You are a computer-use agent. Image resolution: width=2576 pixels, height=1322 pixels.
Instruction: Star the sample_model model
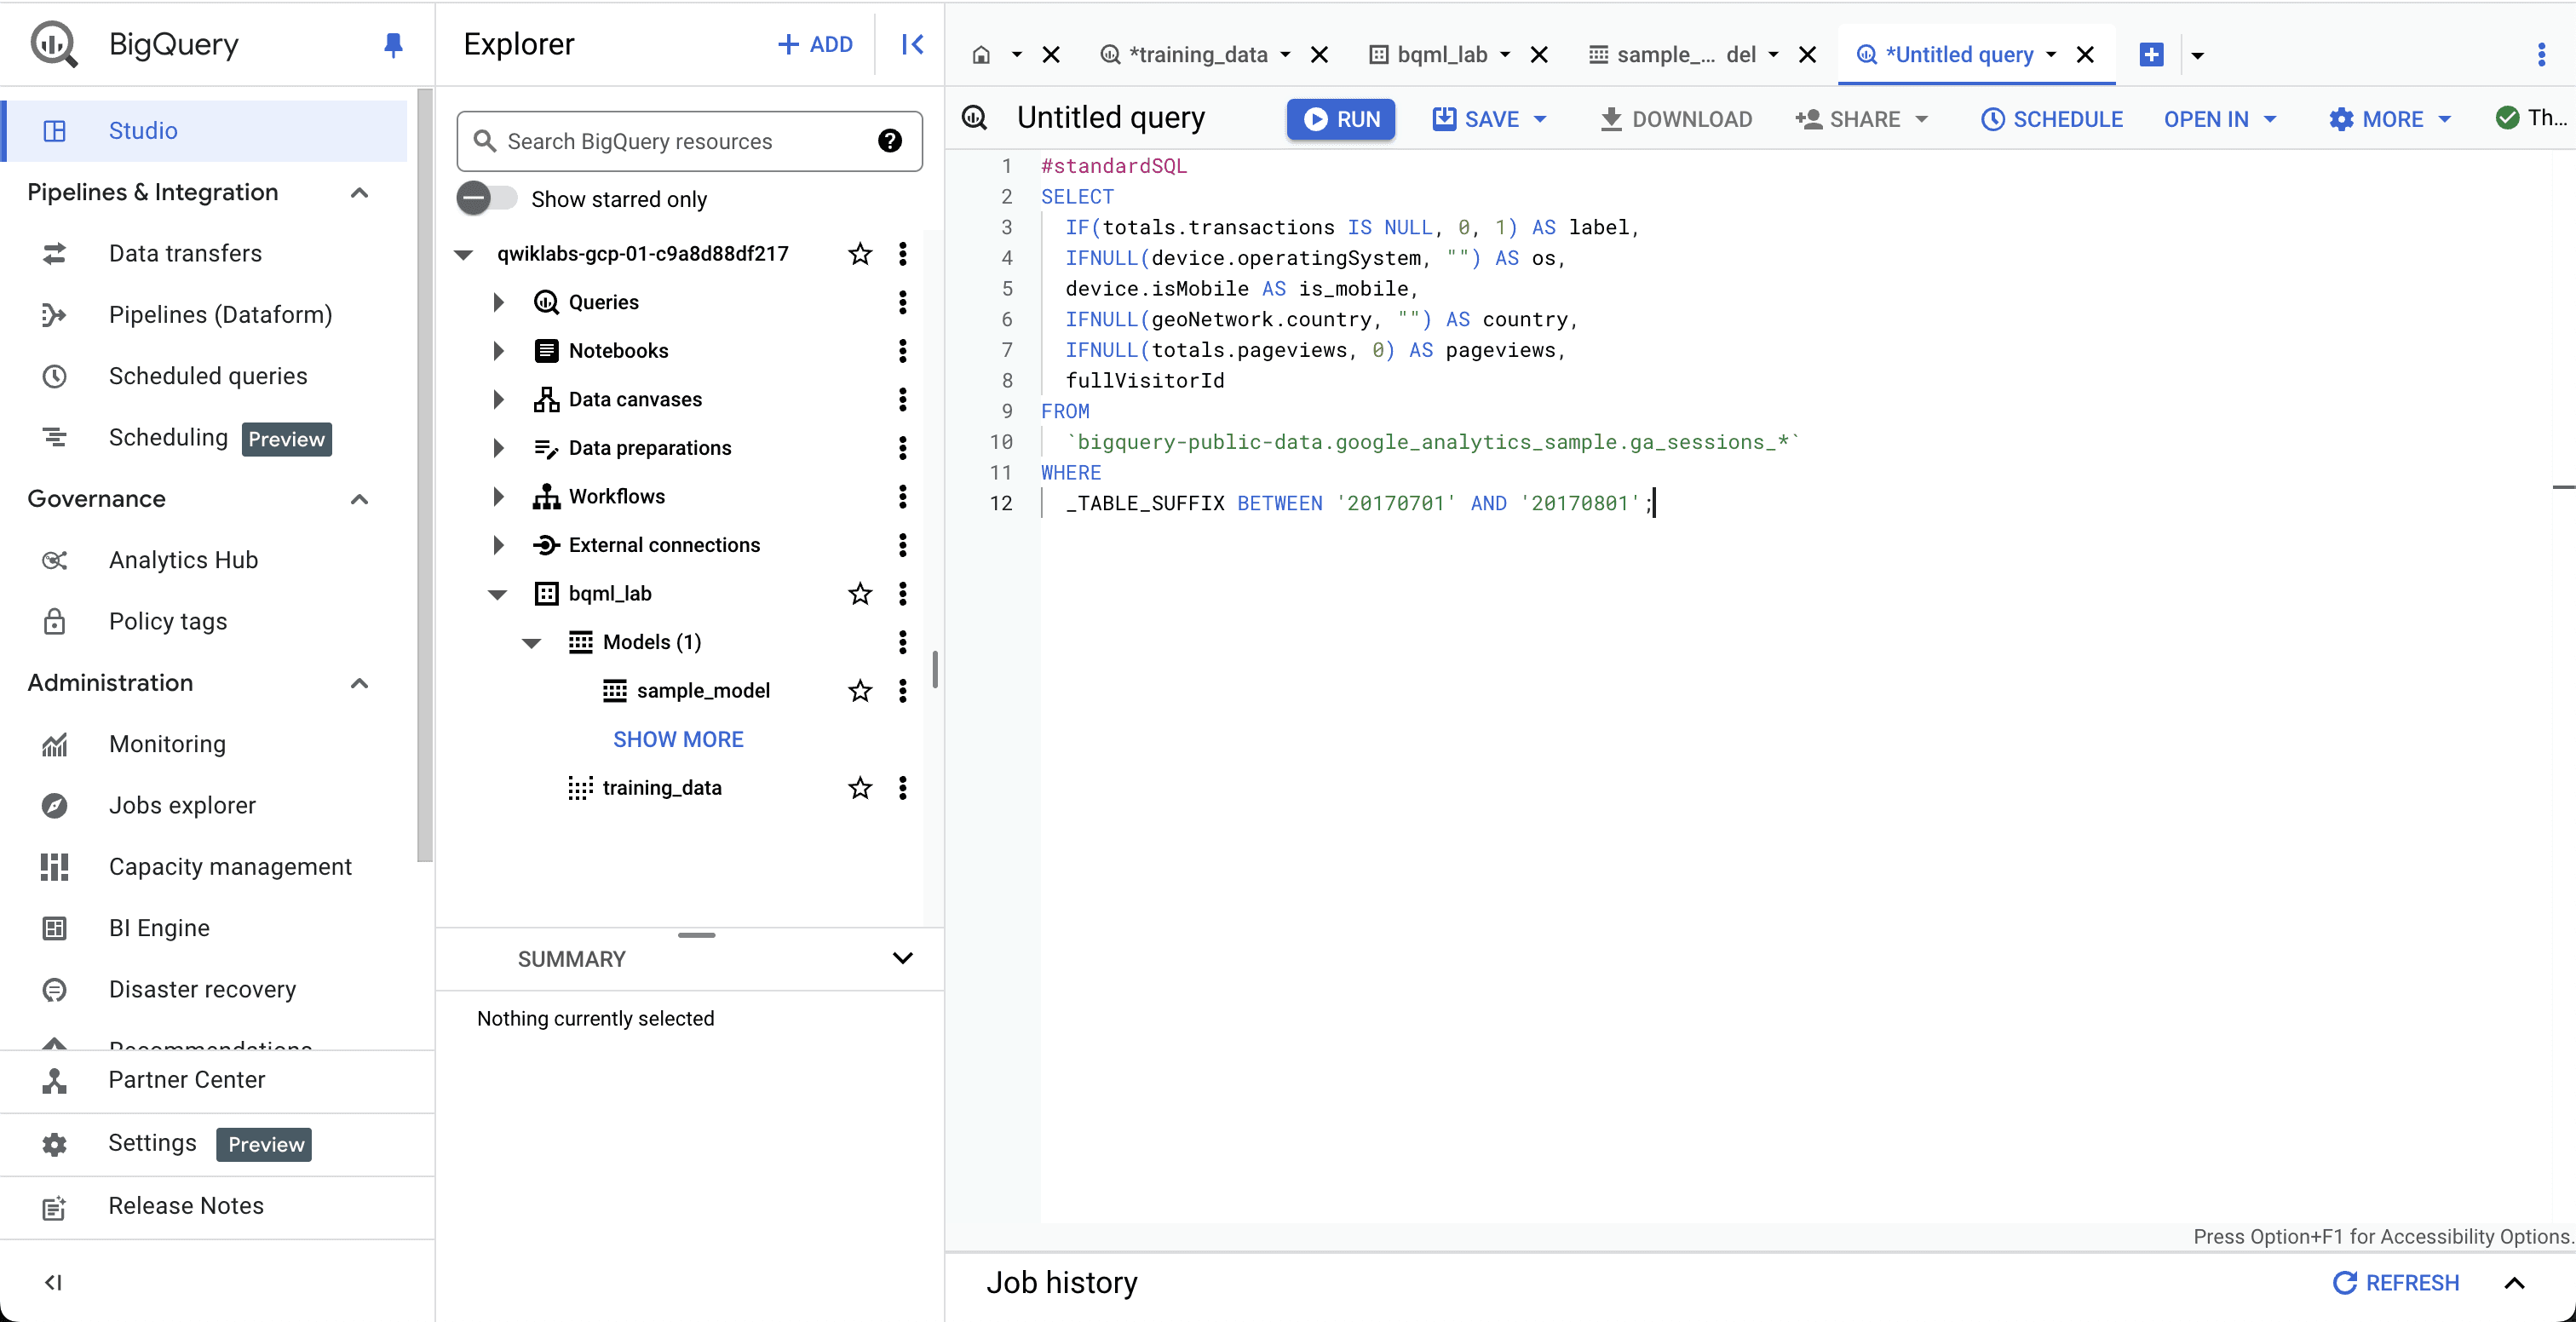click(859, 691)
